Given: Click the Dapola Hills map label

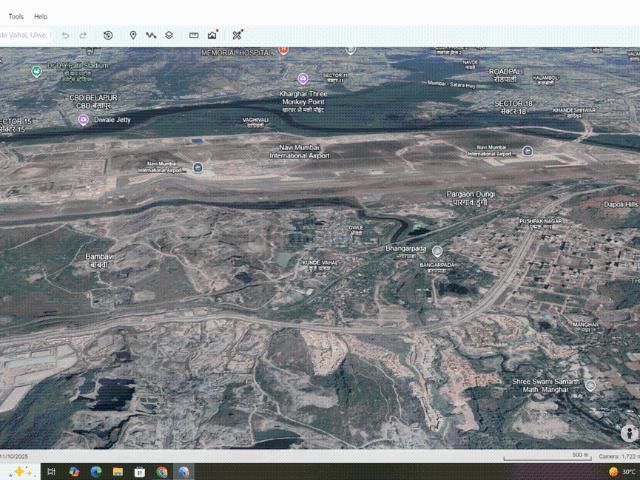Looking at the screenshot, I should (x=620, y=204).
